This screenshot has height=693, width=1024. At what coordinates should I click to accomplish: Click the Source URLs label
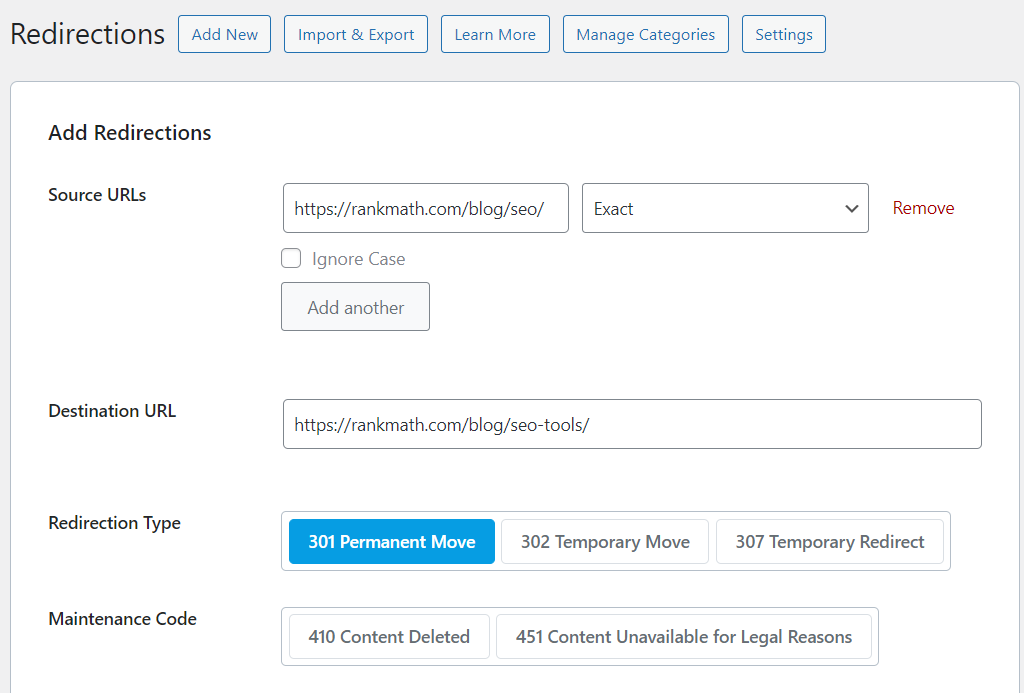(x=97, y=195)
